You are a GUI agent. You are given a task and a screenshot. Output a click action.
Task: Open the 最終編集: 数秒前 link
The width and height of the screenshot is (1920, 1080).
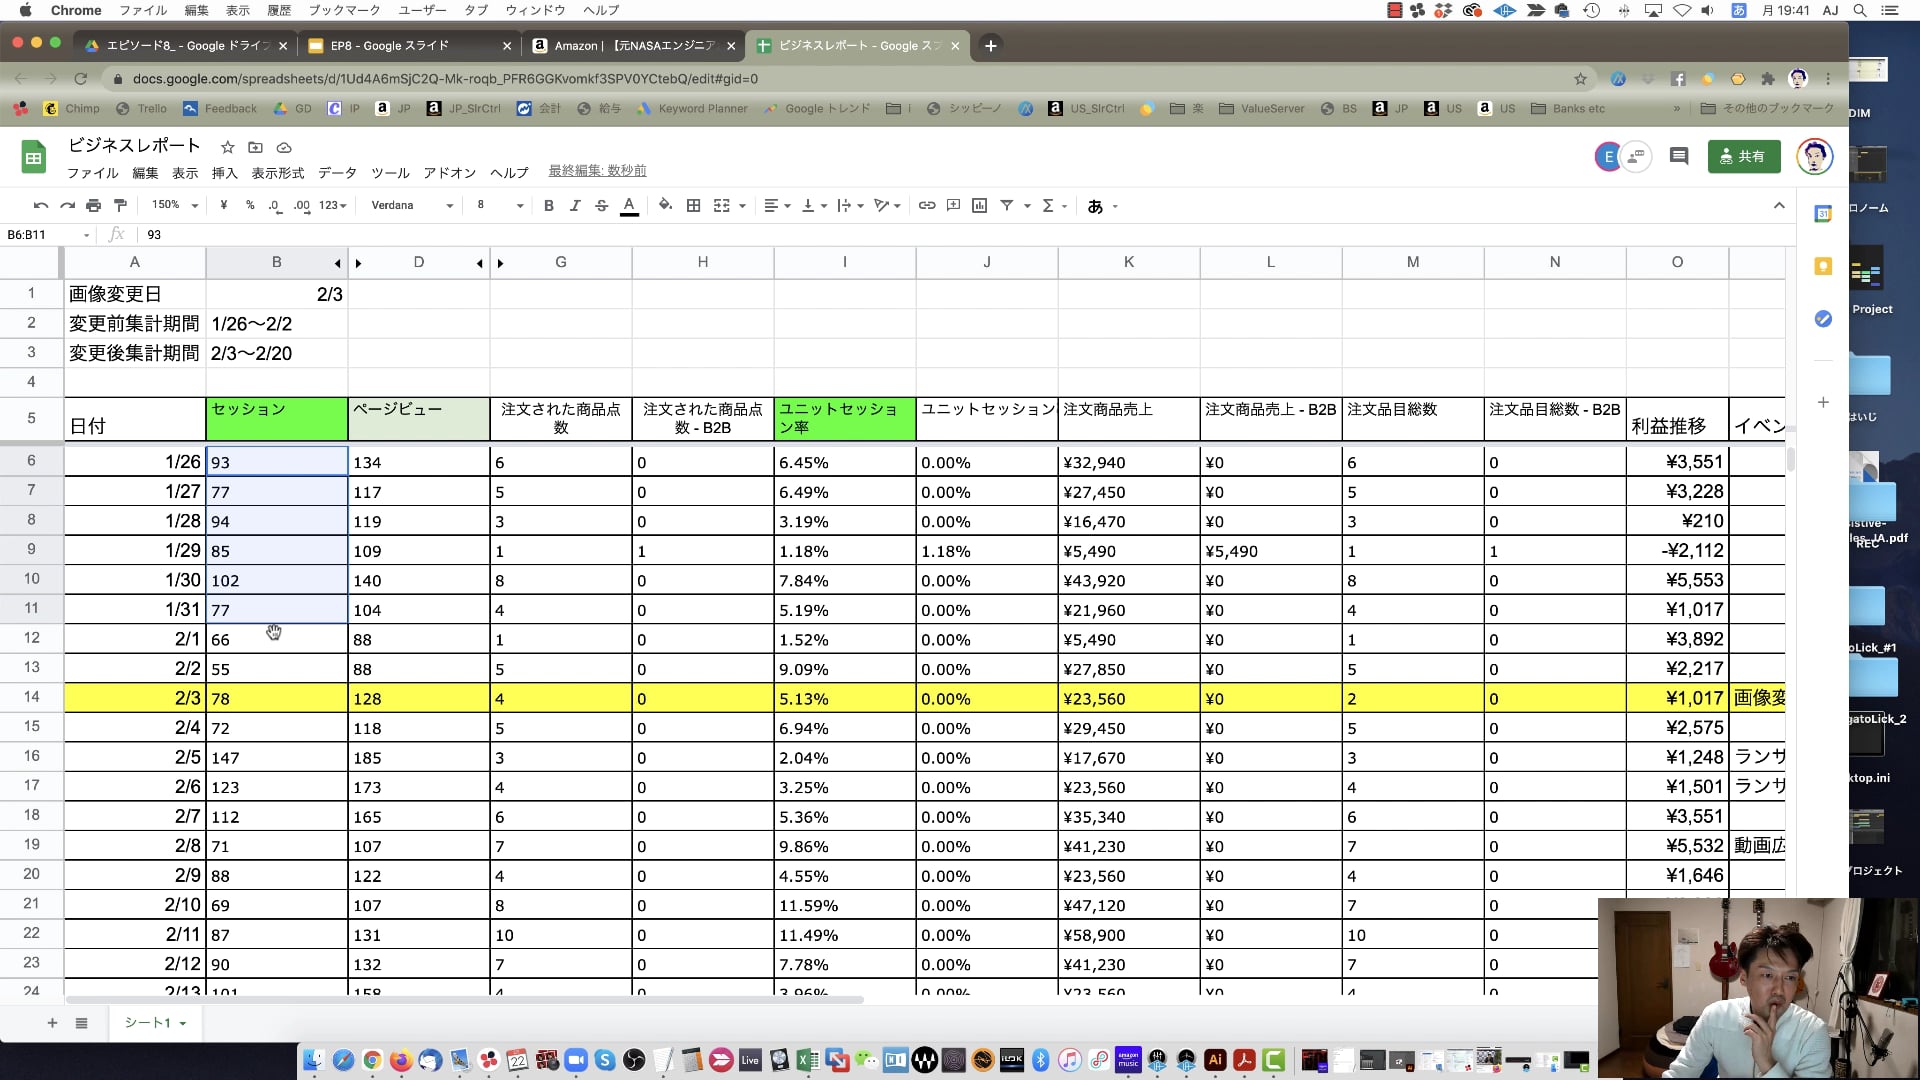click(597, 171)
